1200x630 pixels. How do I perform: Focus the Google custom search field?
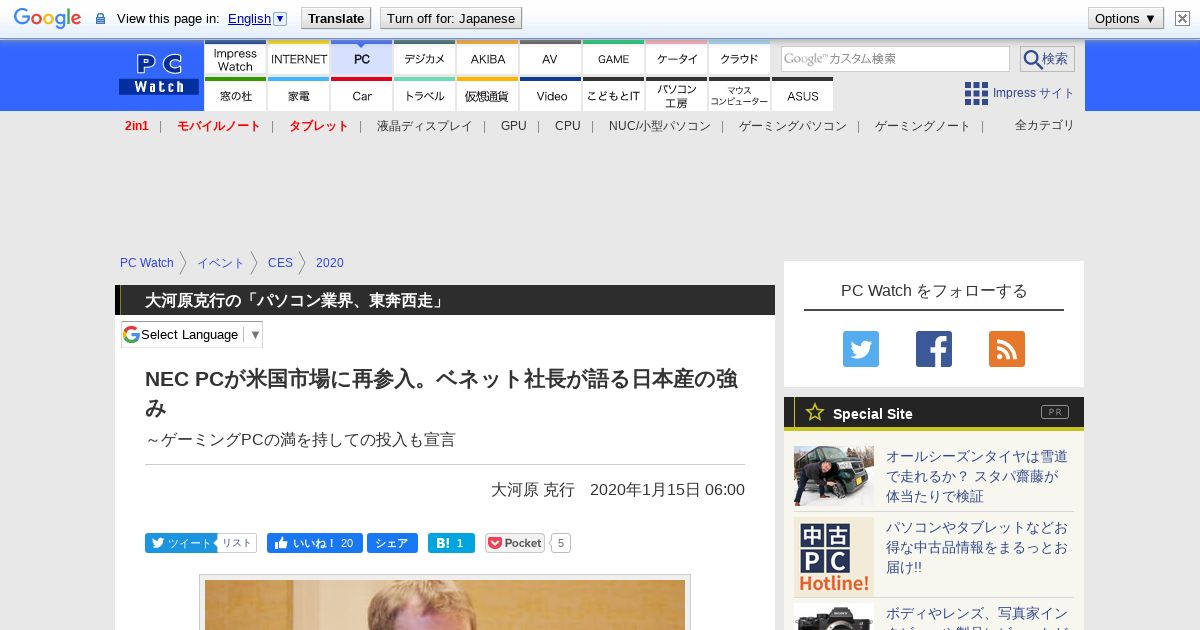click(x=895, y=59)
